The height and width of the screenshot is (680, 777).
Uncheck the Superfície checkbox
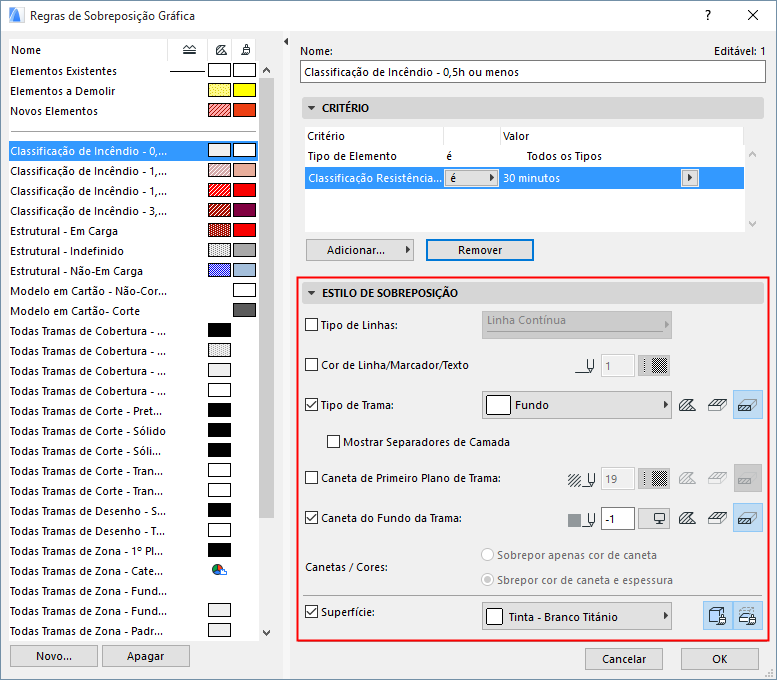pyautogui.click(x=311, y=612)
